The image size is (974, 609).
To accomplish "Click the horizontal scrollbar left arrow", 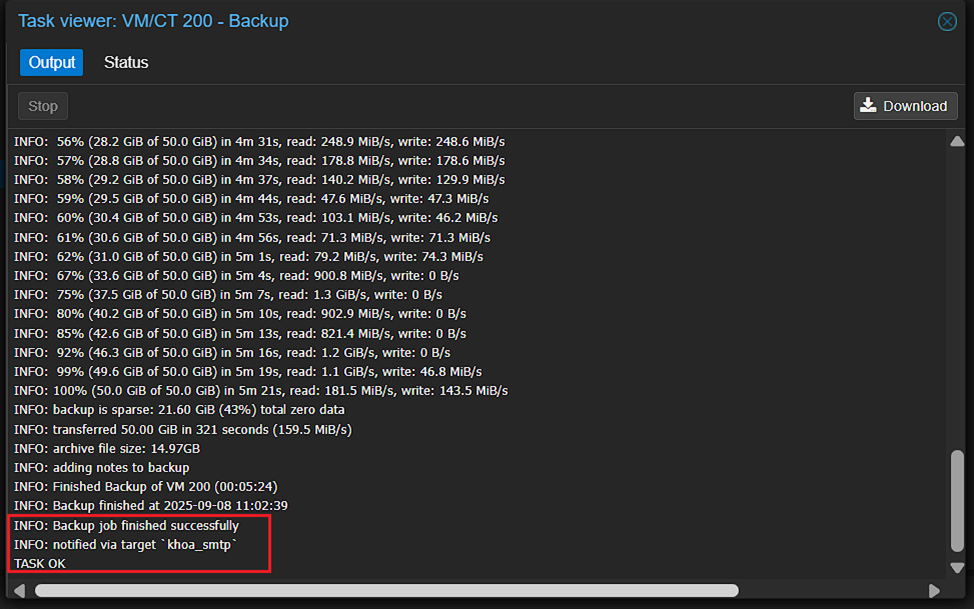I will (x=19, y=591).
